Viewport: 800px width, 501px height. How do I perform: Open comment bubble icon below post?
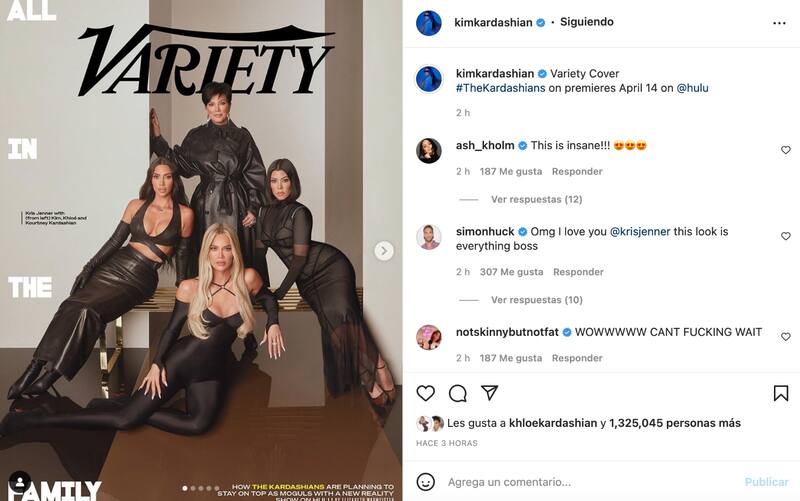[x=458, y=393]
